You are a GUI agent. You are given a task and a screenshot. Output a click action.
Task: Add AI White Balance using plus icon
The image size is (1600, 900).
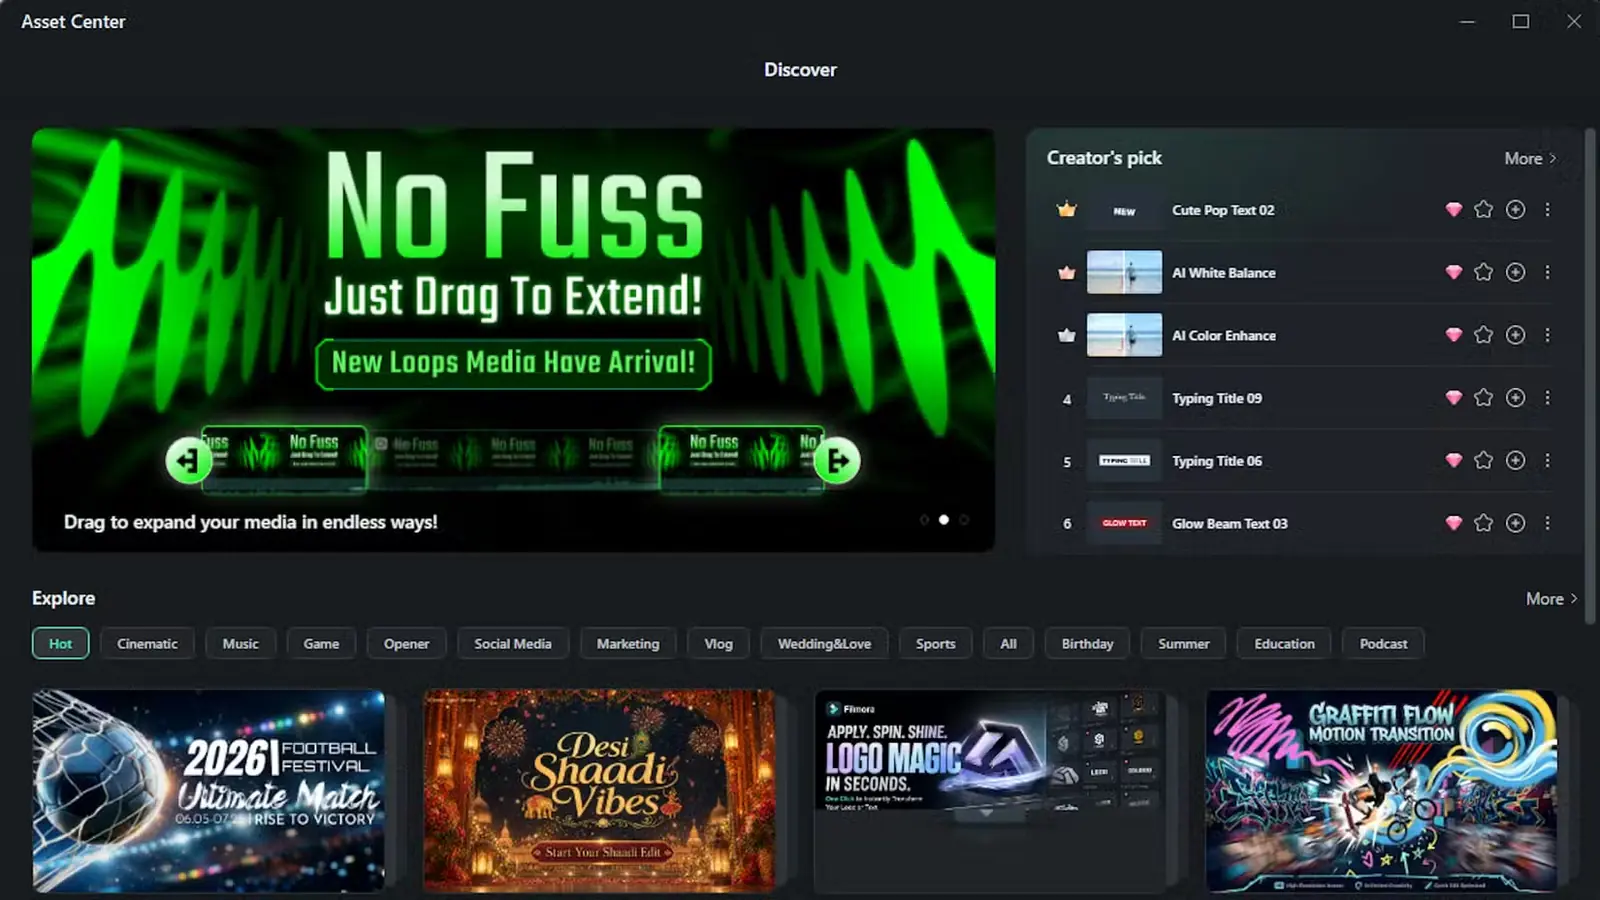(1516, 272)
